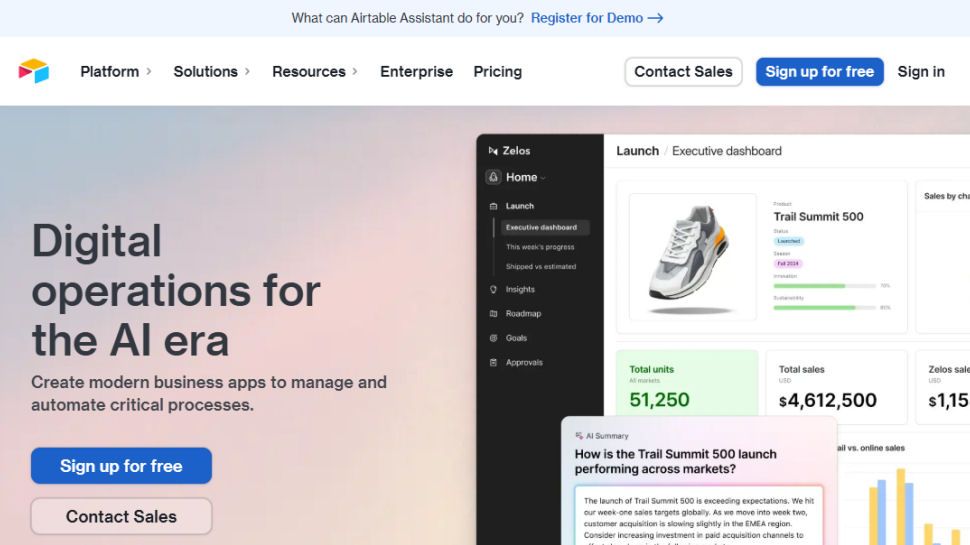Click the Roadmap sidebar icon

tap(493, 314)
